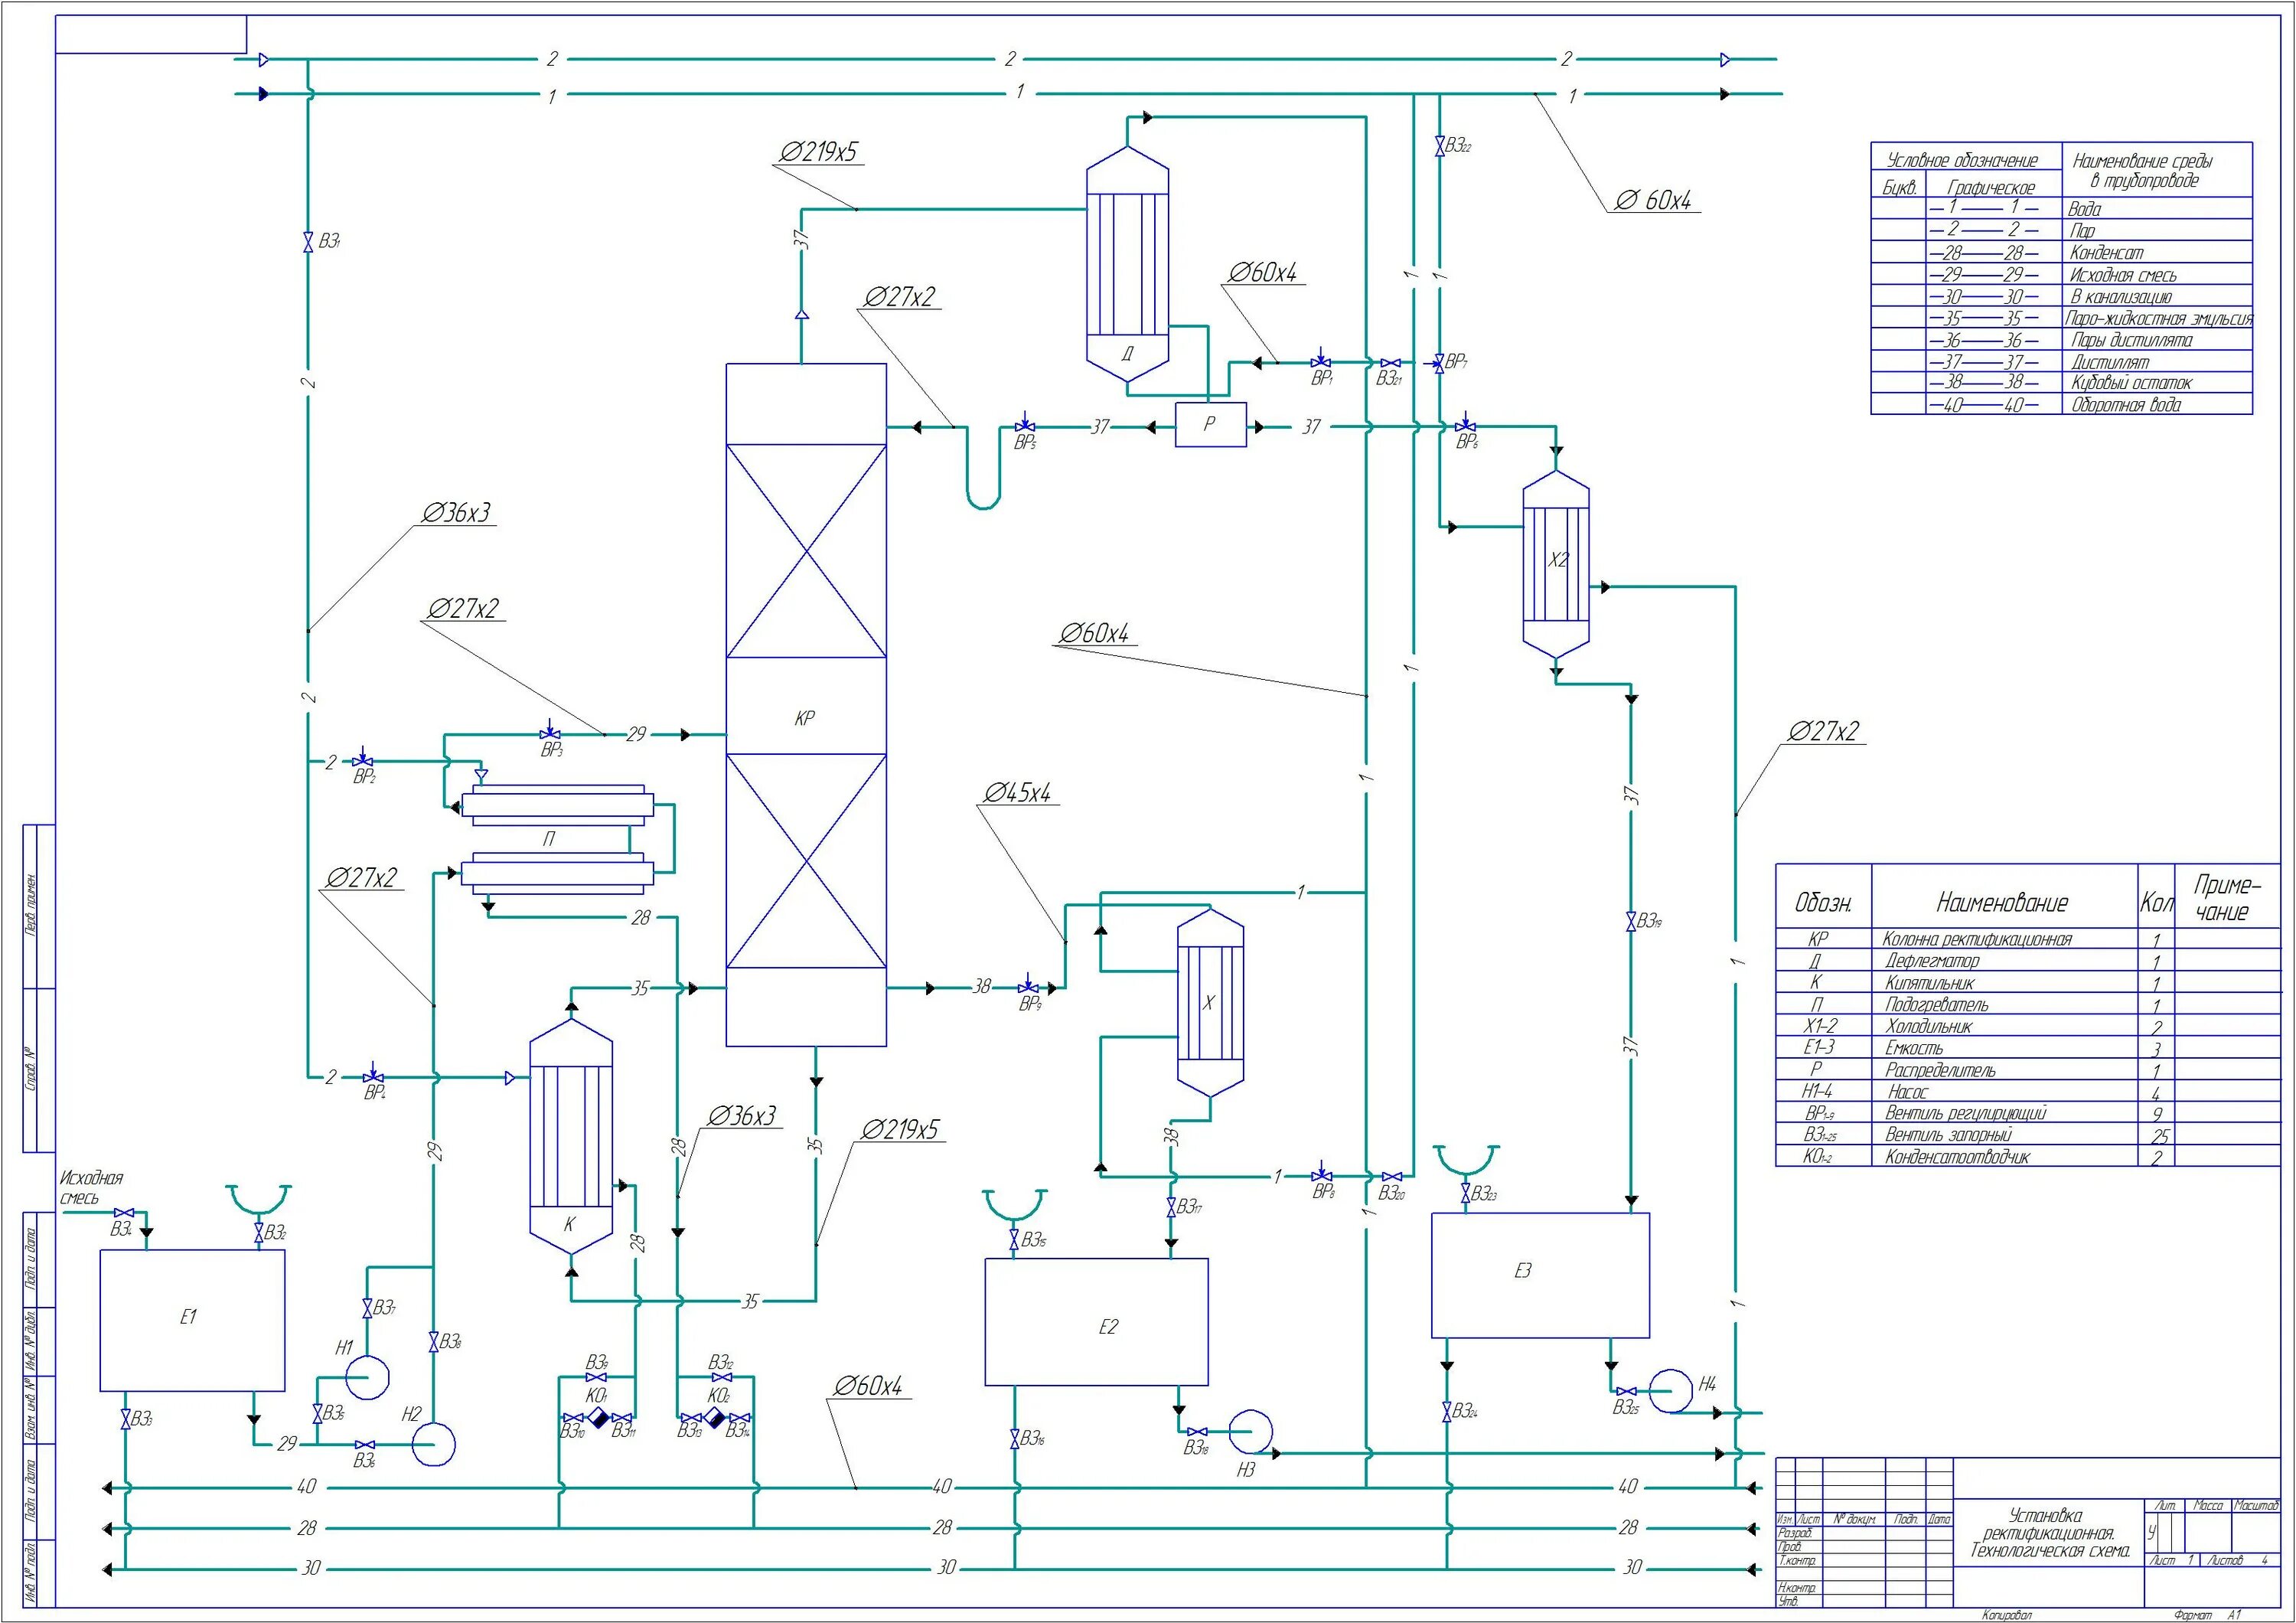Click 'В канализацию' legend row

click(2062, 296)
